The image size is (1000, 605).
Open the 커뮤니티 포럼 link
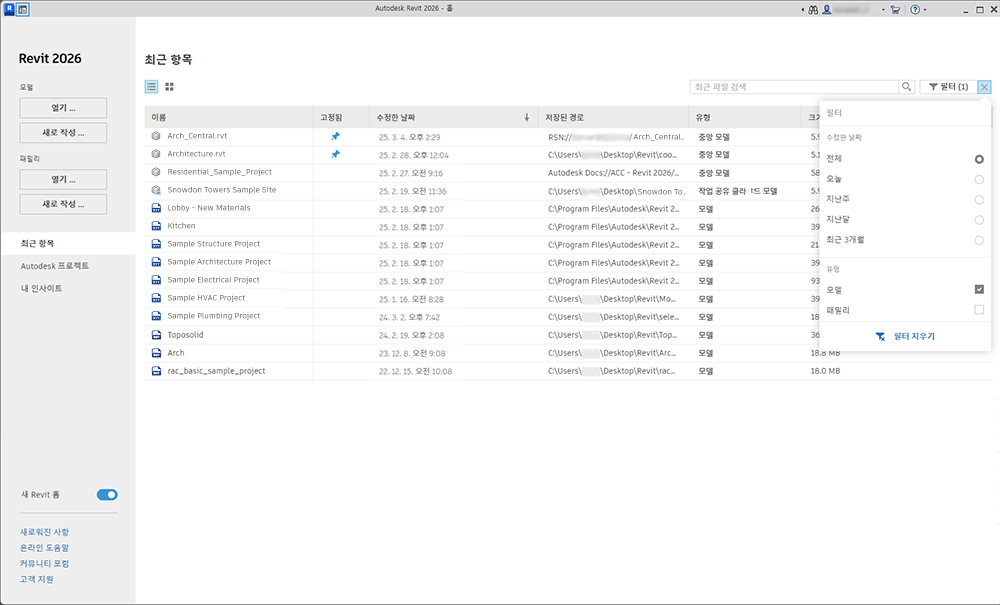tap(44, 564)
